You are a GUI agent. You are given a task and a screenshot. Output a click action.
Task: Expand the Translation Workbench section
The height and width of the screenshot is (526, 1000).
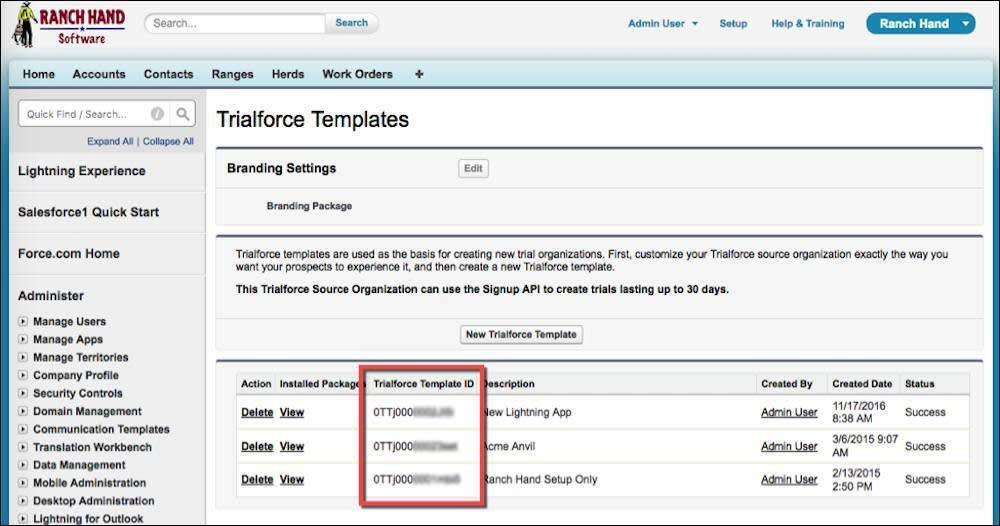click(23, 447)
